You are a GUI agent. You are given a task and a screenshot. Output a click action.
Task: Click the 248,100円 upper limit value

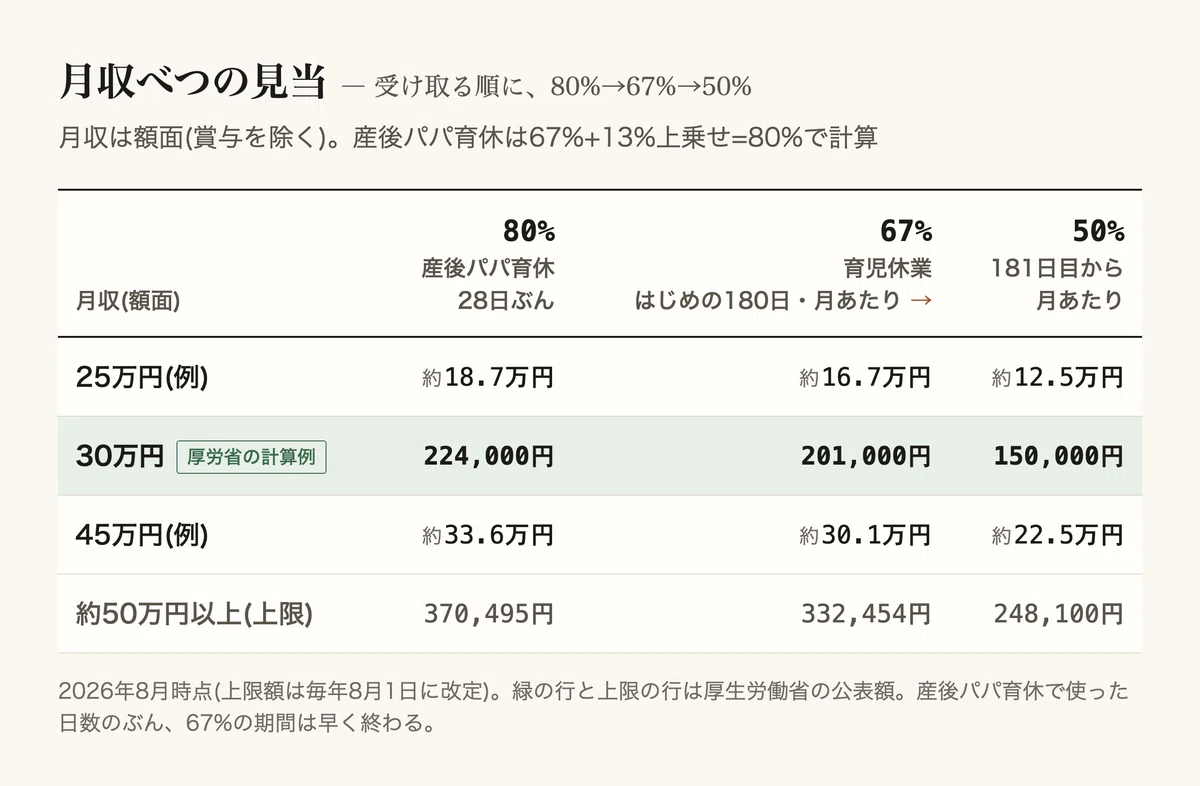(x=1059, y=614)
